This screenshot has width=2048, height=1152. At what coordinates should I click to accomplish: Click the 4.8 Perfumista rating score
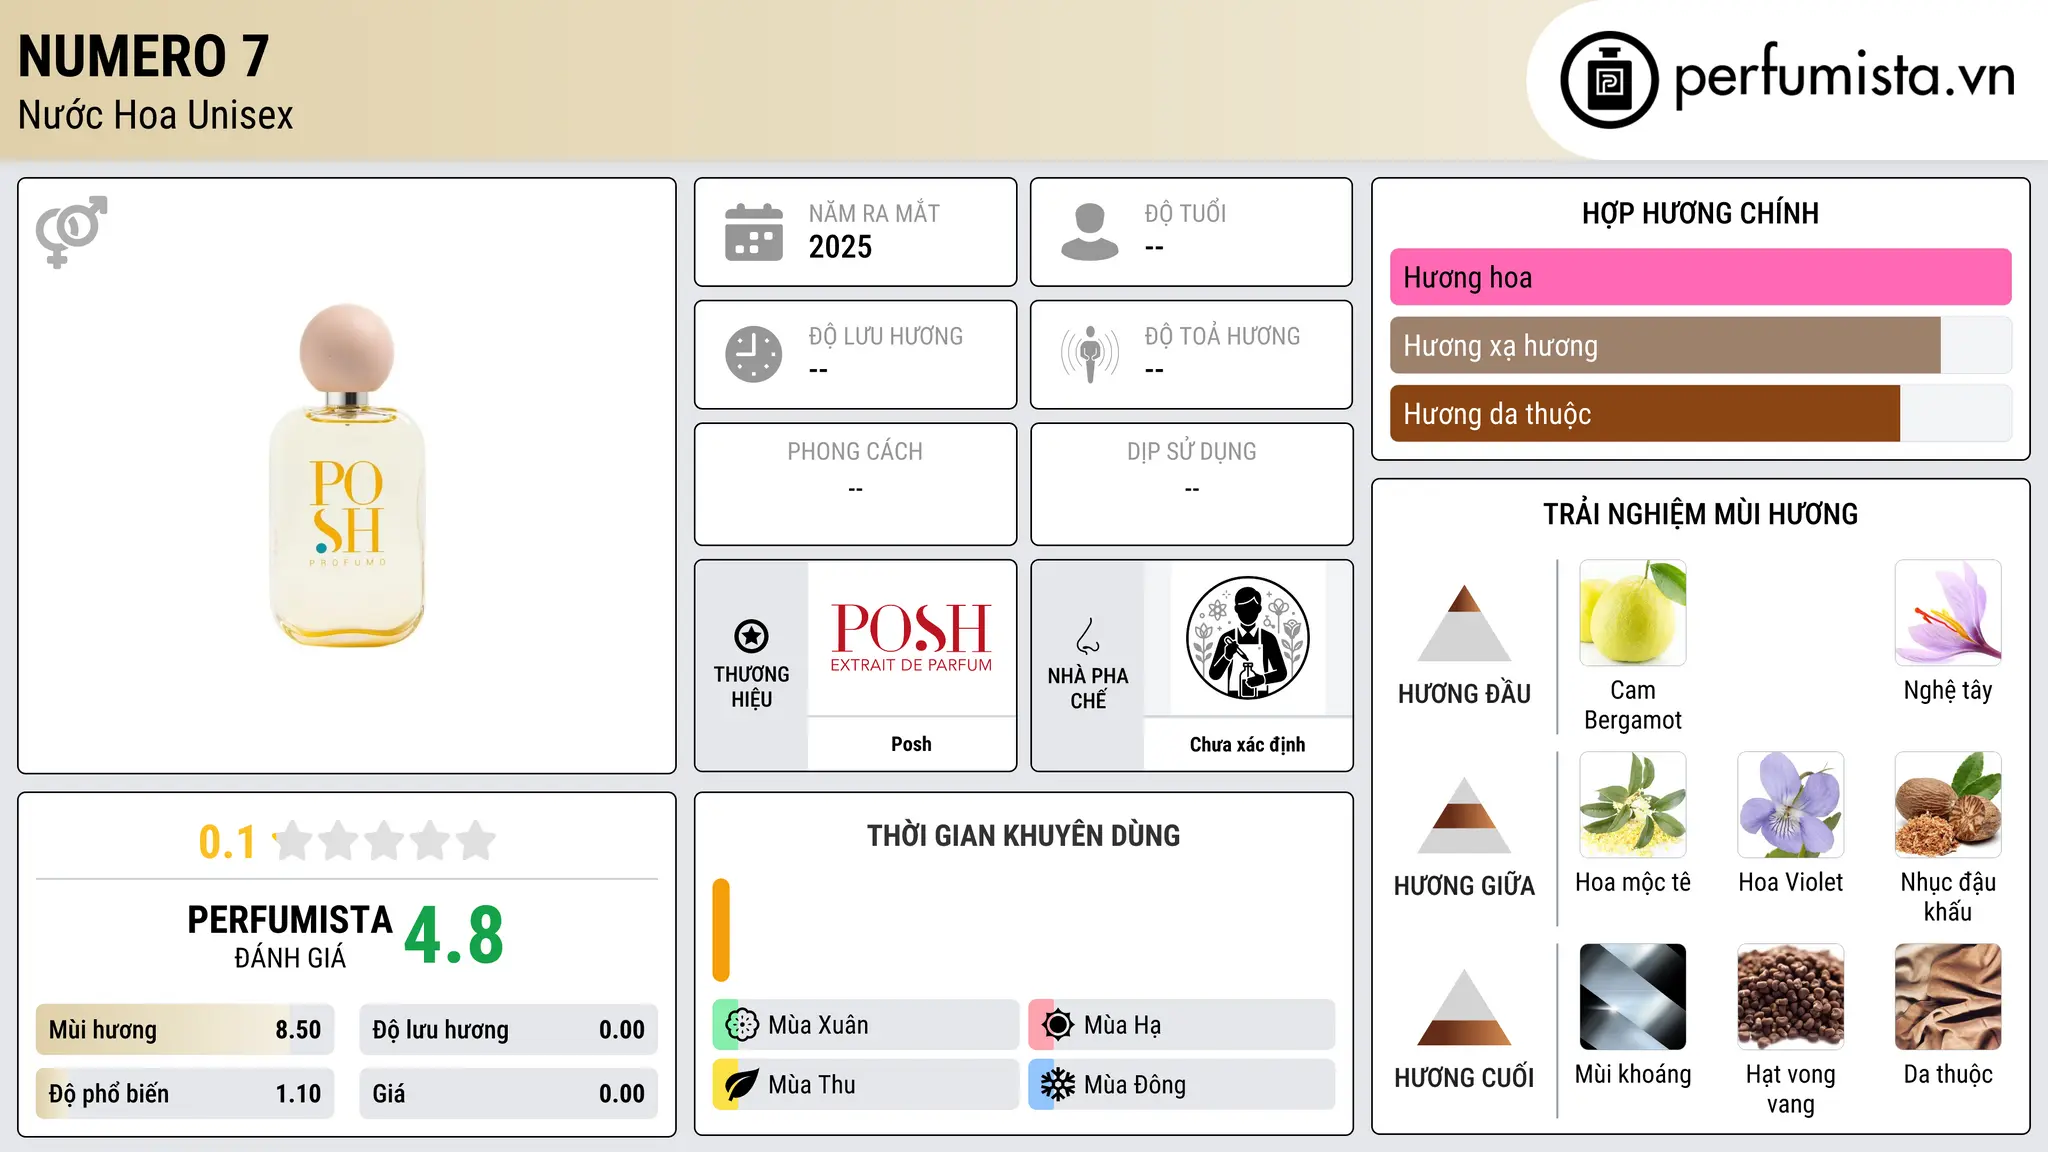[x=454, y=935]
